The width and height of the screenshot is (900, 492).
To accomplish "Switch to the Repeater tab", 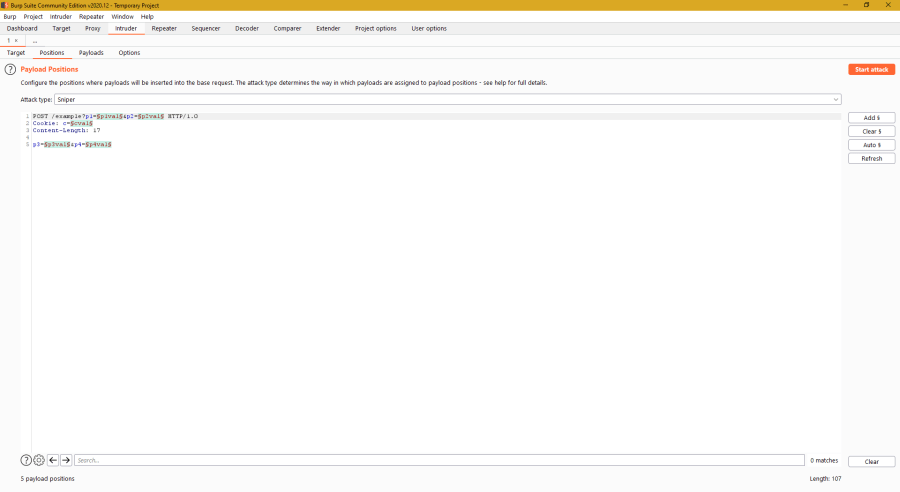I will tap(163, 28).
